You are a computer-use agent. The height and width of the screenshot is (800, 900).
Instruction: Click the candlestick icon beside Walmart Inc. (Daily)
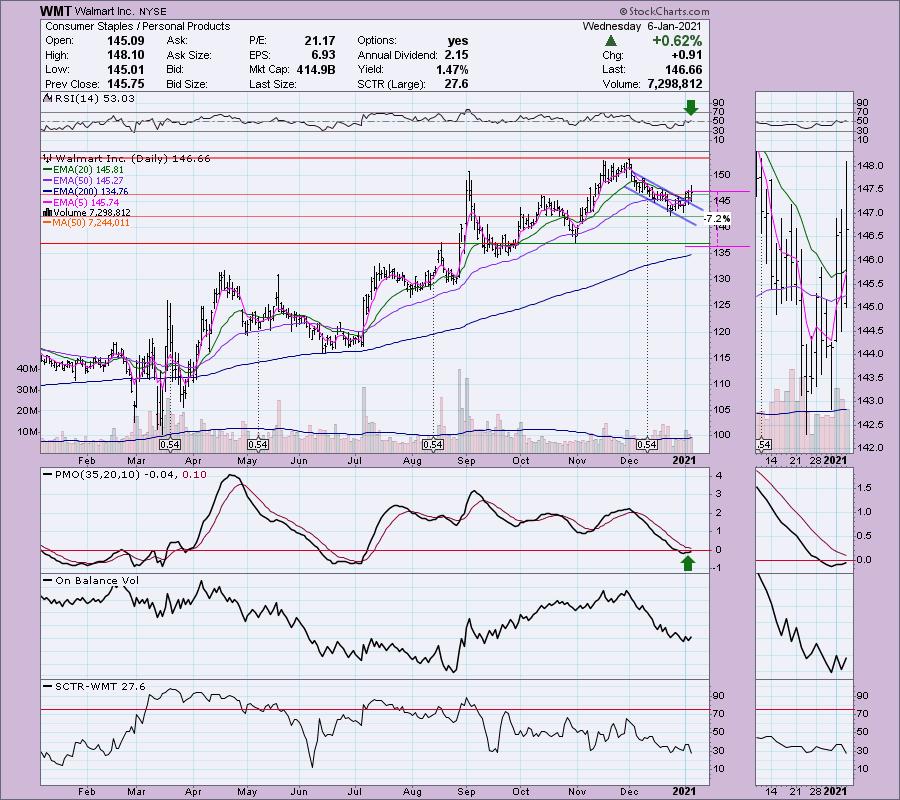(48, 158)
